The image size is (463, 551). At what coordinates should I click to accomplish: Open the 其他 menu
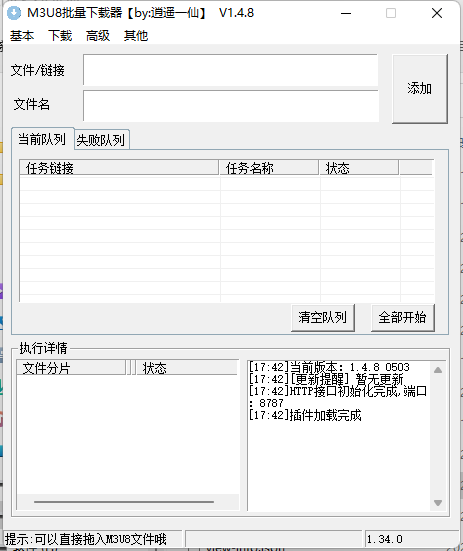(x=136, y=36)
